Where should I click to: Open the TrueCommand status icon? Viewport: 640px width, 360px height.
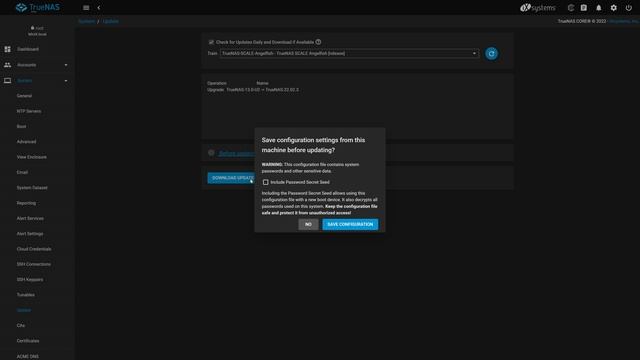[571, 8]
